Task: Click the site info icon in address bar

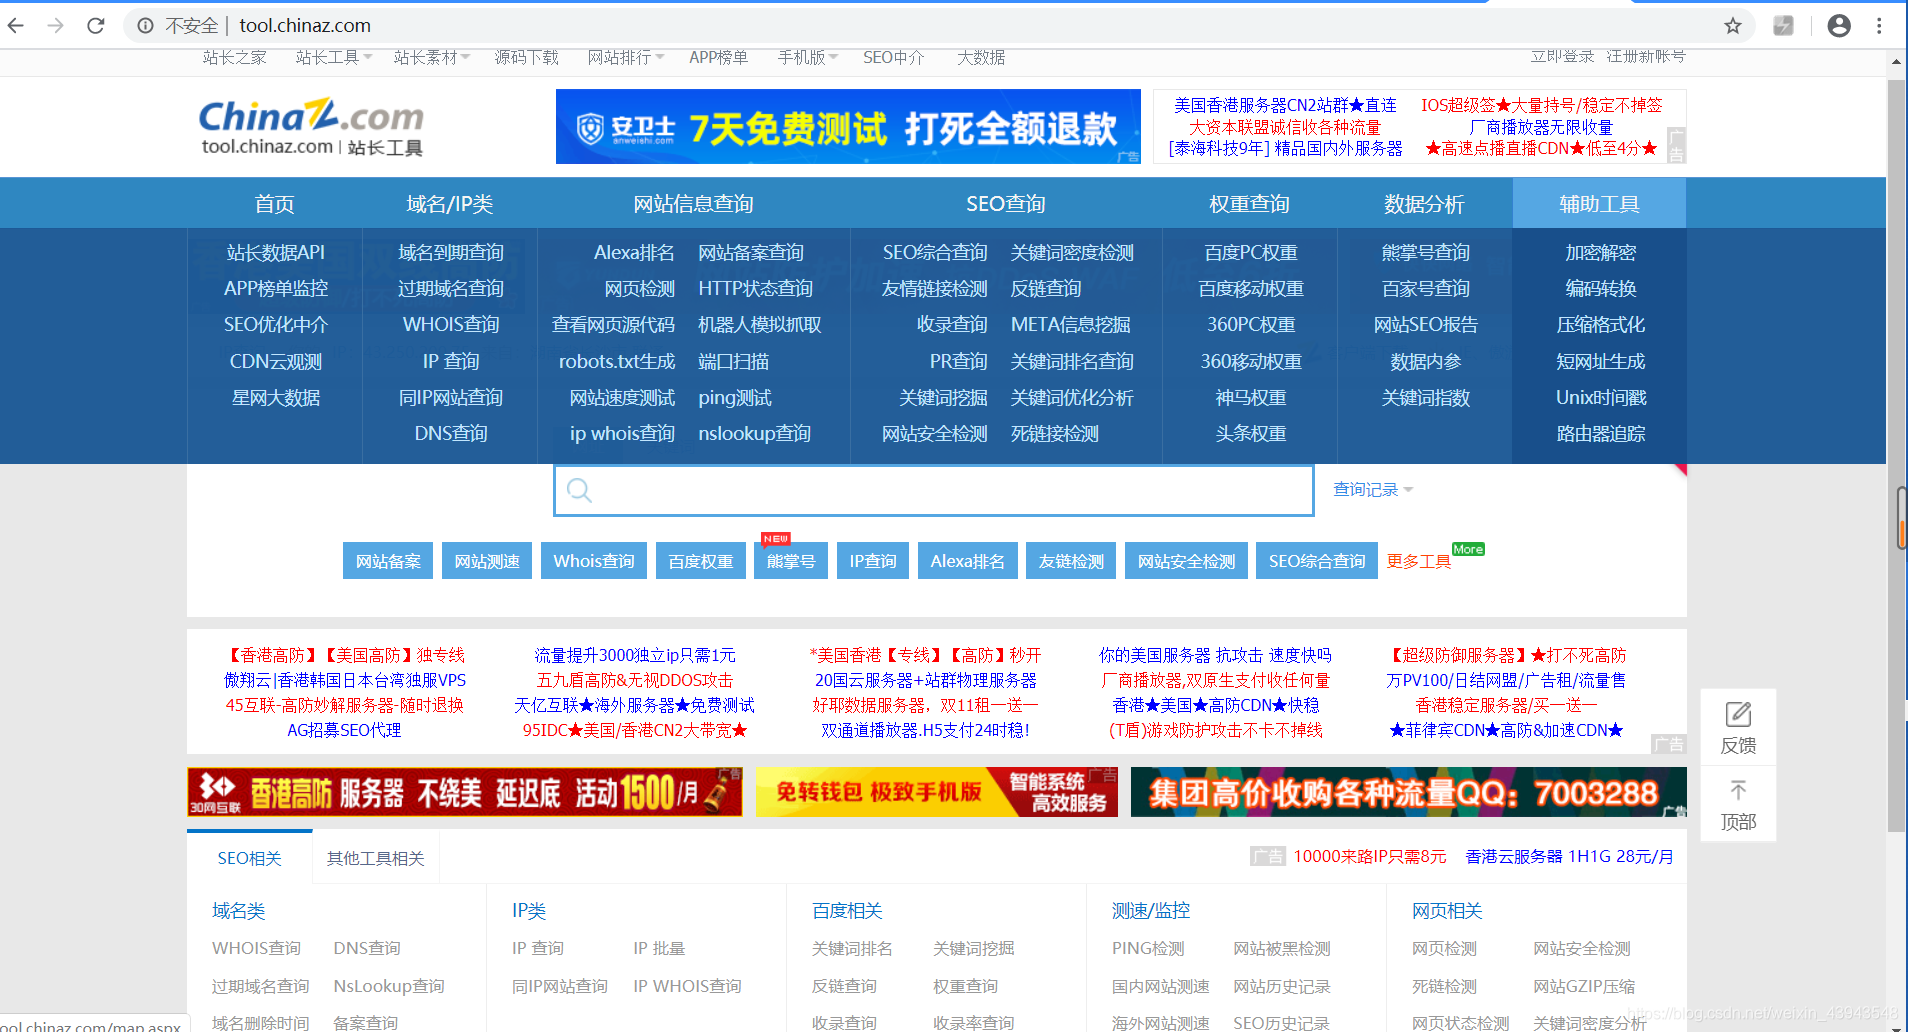Action: [x=146, y=26]
